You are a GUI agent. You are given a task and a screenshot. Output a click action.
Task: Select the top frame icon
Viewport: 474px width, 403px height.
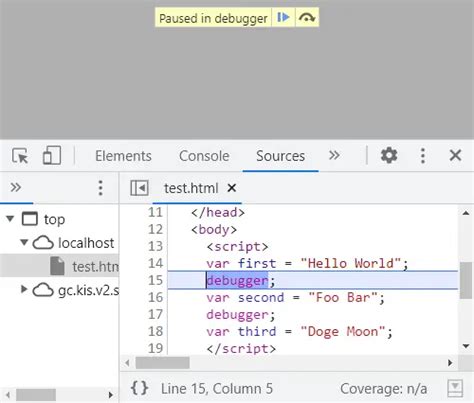(30, 219)
